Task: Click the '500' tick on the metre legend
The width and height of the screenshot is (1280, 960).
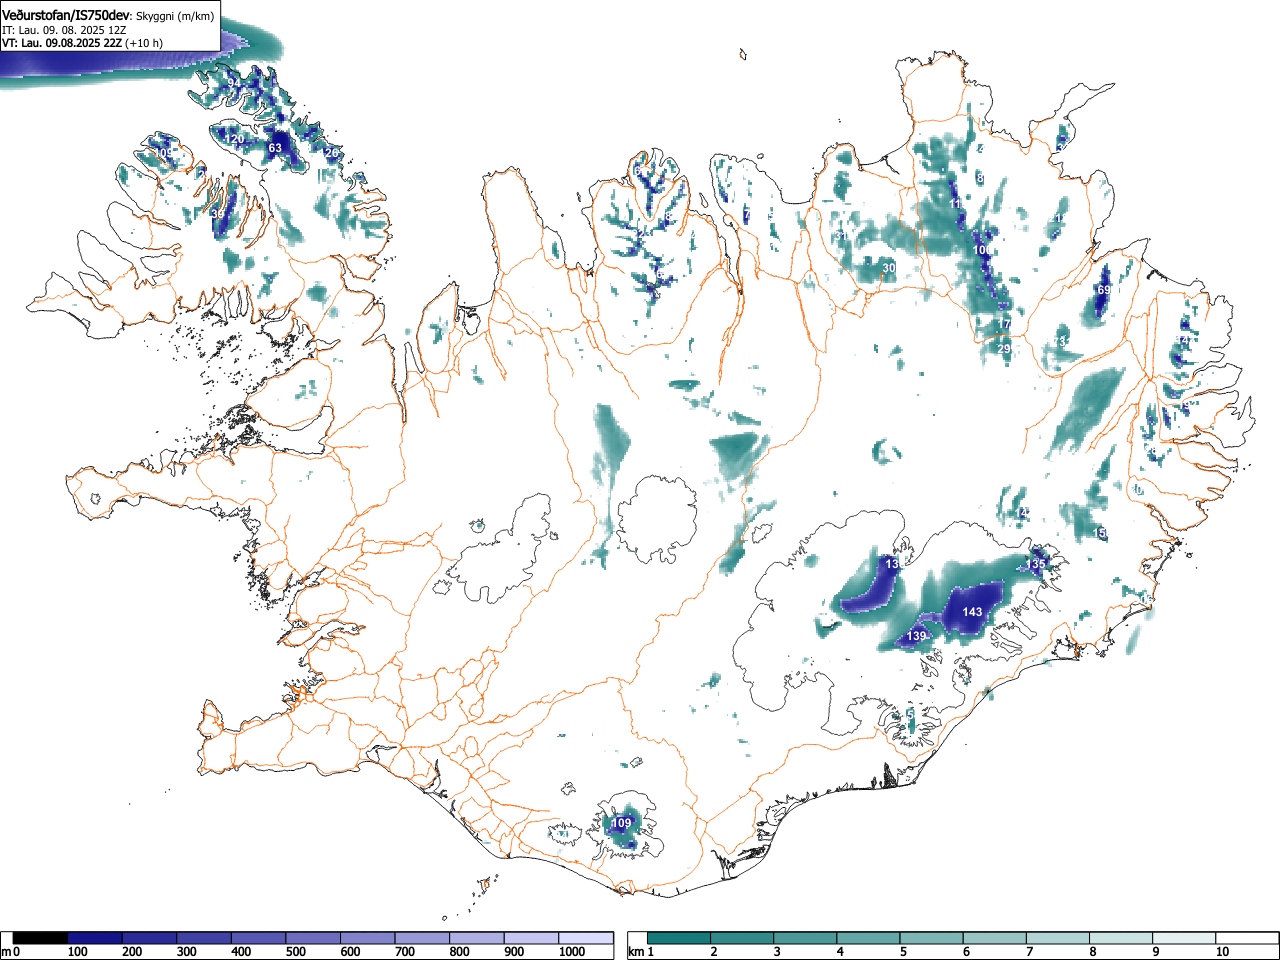Action: (x=295, y=952)
